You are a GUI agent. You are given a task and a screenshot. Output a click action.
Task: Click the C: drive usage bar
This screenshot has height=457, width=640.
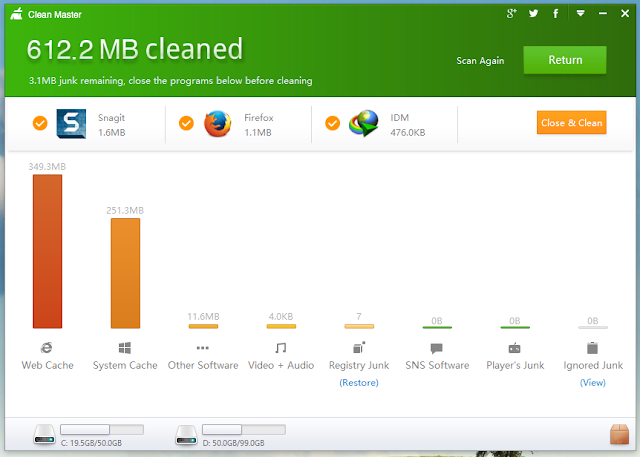coord(102,429)
